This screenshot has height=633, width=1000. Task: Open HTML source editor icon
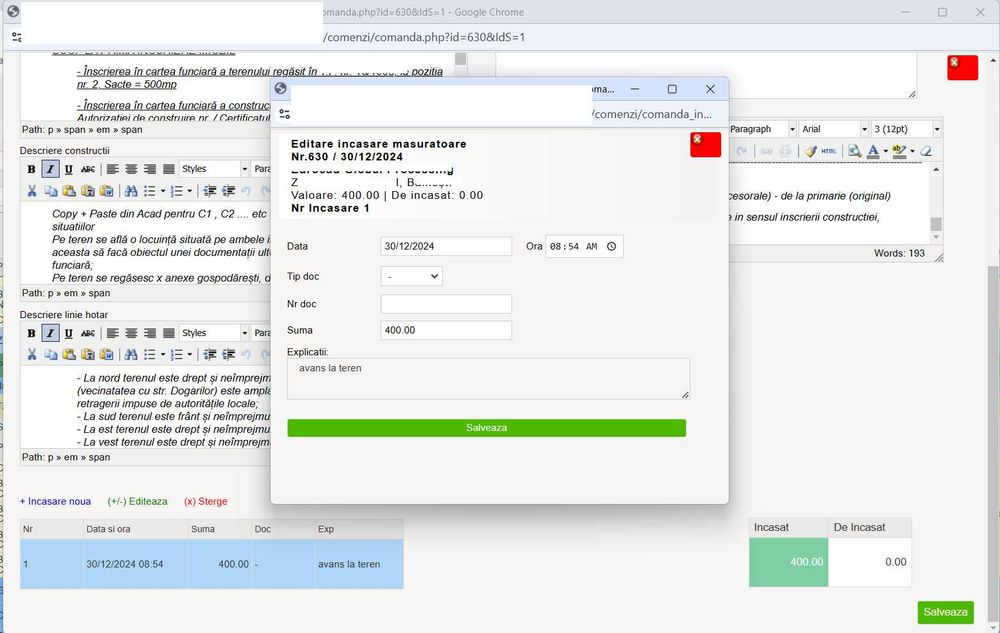tap(828, 151)
